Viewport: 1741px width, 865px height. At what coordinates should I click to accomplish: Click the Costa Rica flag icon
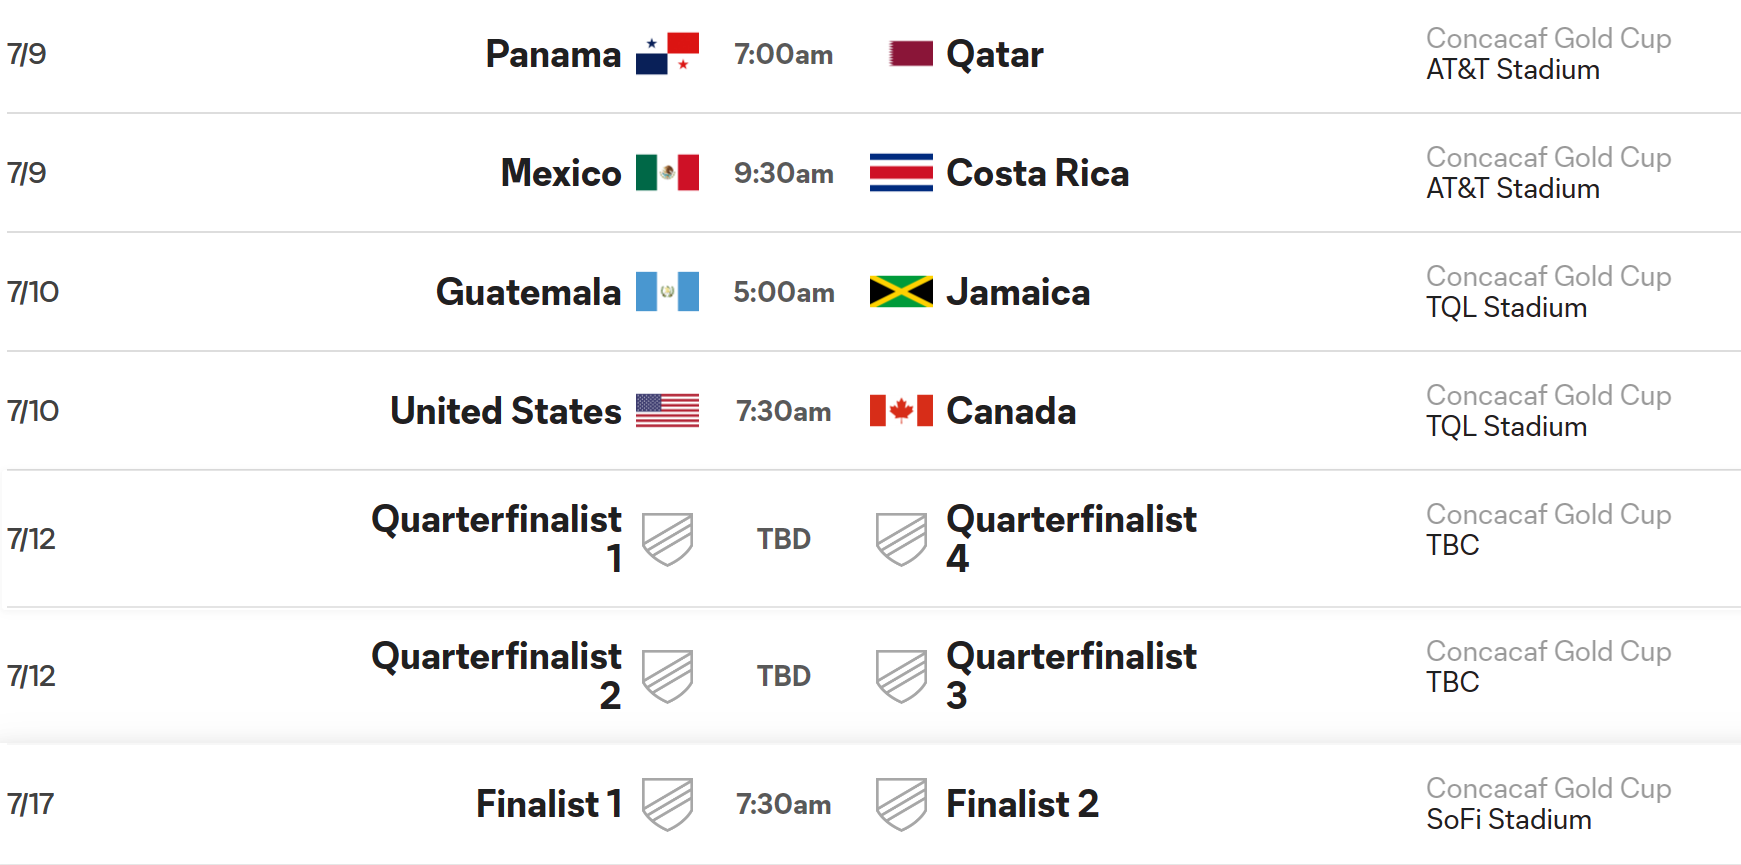click(901, 173)
